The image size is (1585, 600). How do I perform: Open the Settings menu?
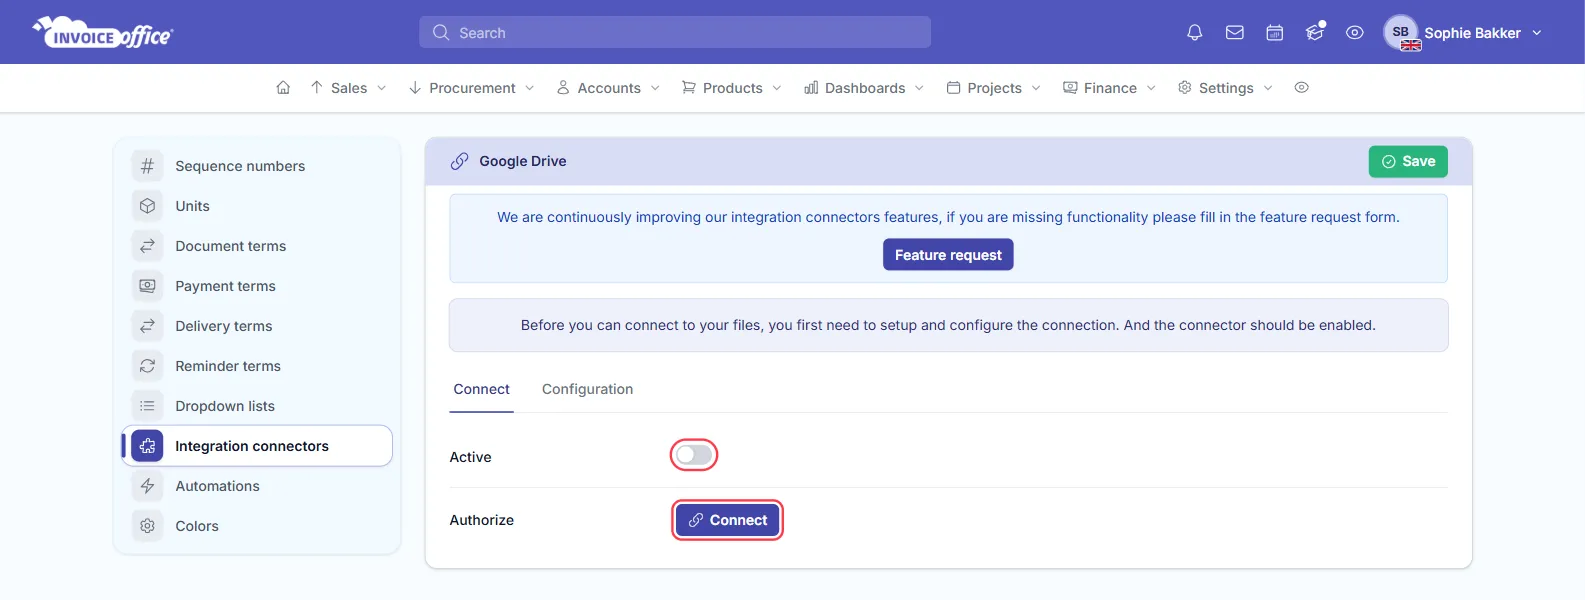click(x=1225, y=88)
